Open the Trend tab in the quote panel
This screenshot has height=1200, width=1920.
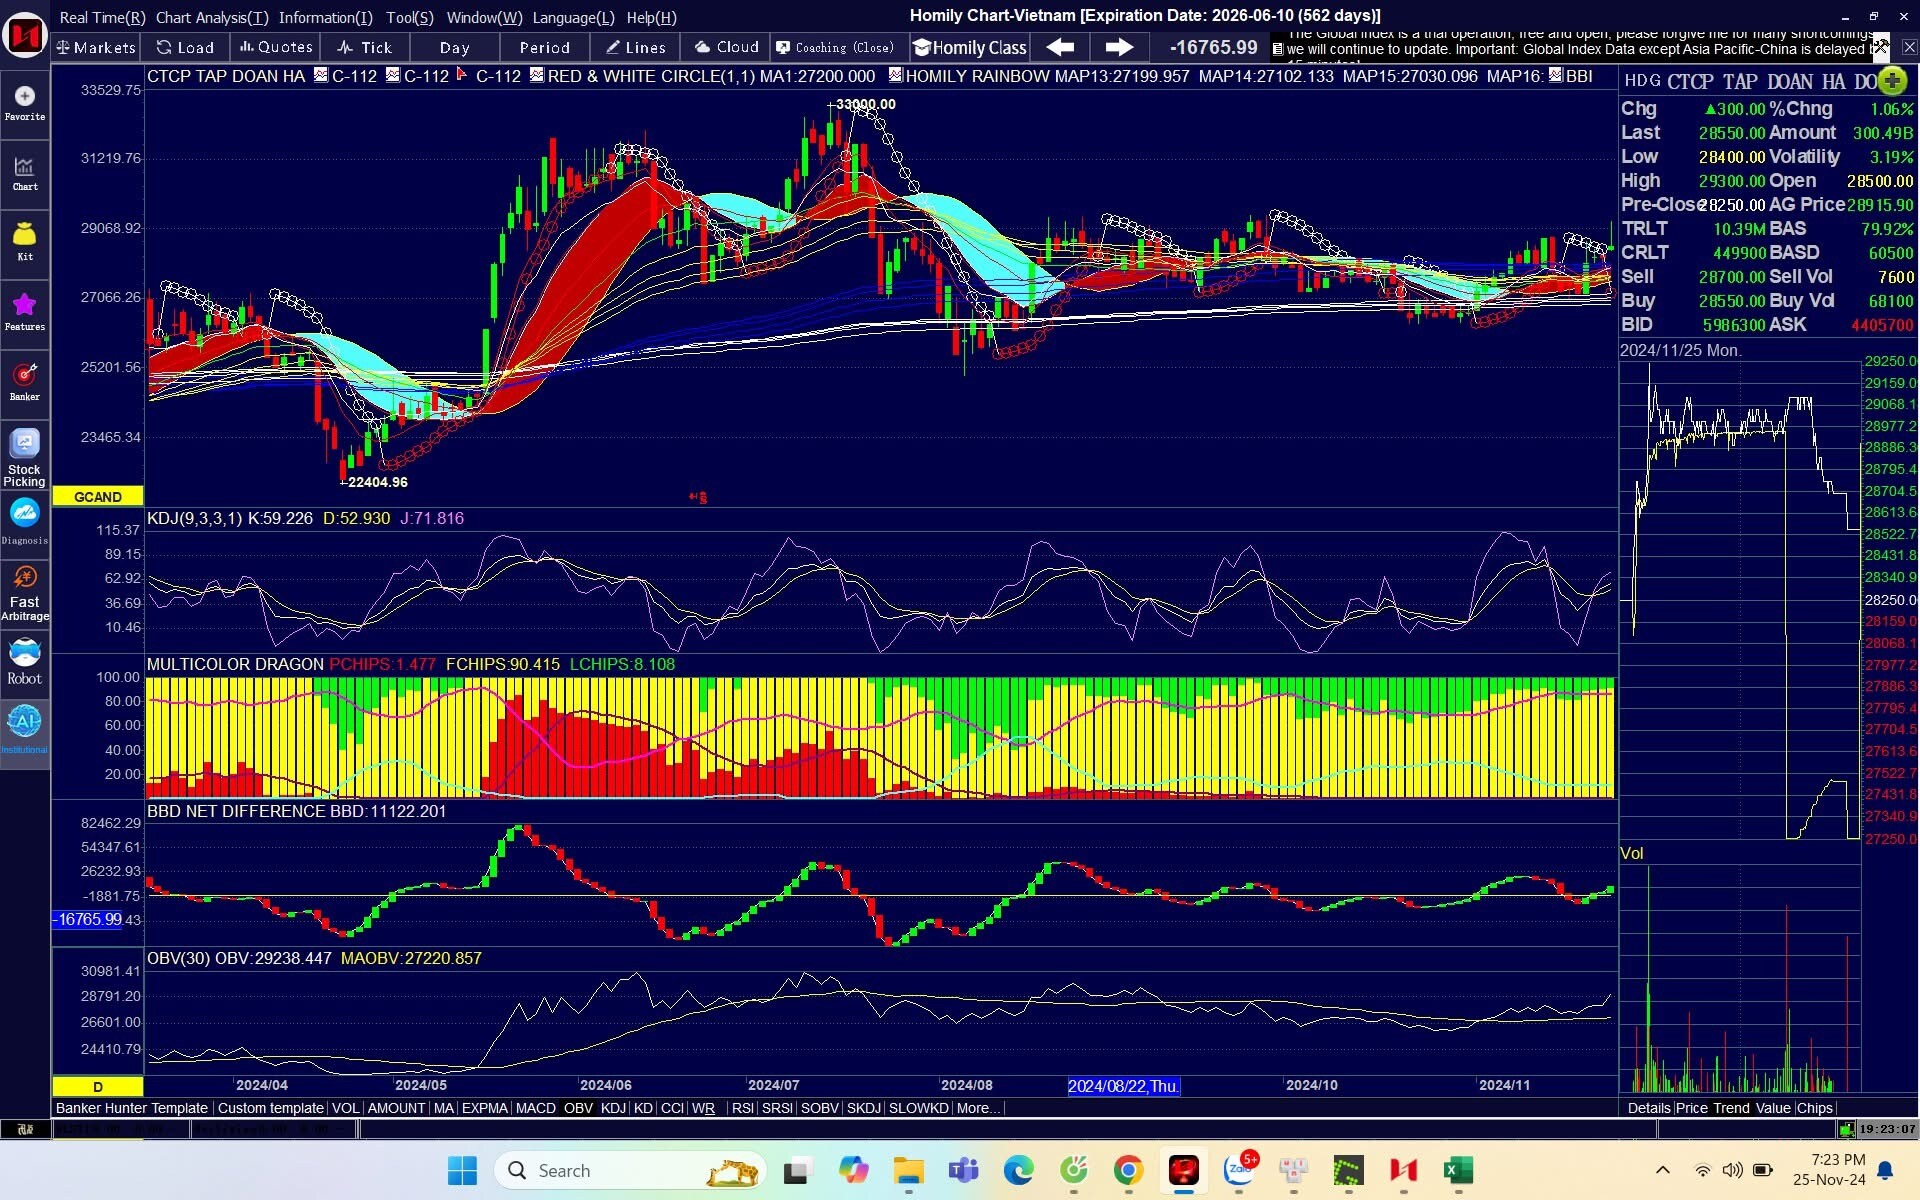pyautogui.click(x=1731, y=1108)
